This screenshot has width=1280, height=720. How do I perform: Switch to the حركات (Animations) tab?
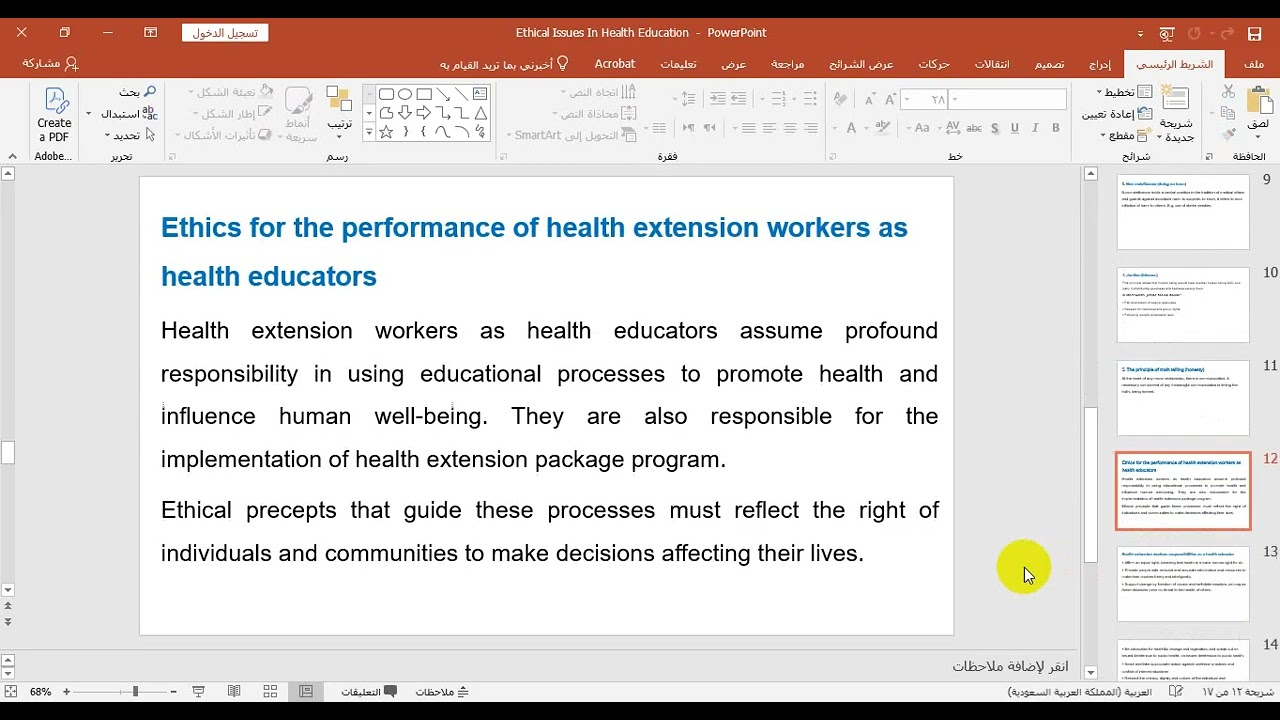click(934, 64)
